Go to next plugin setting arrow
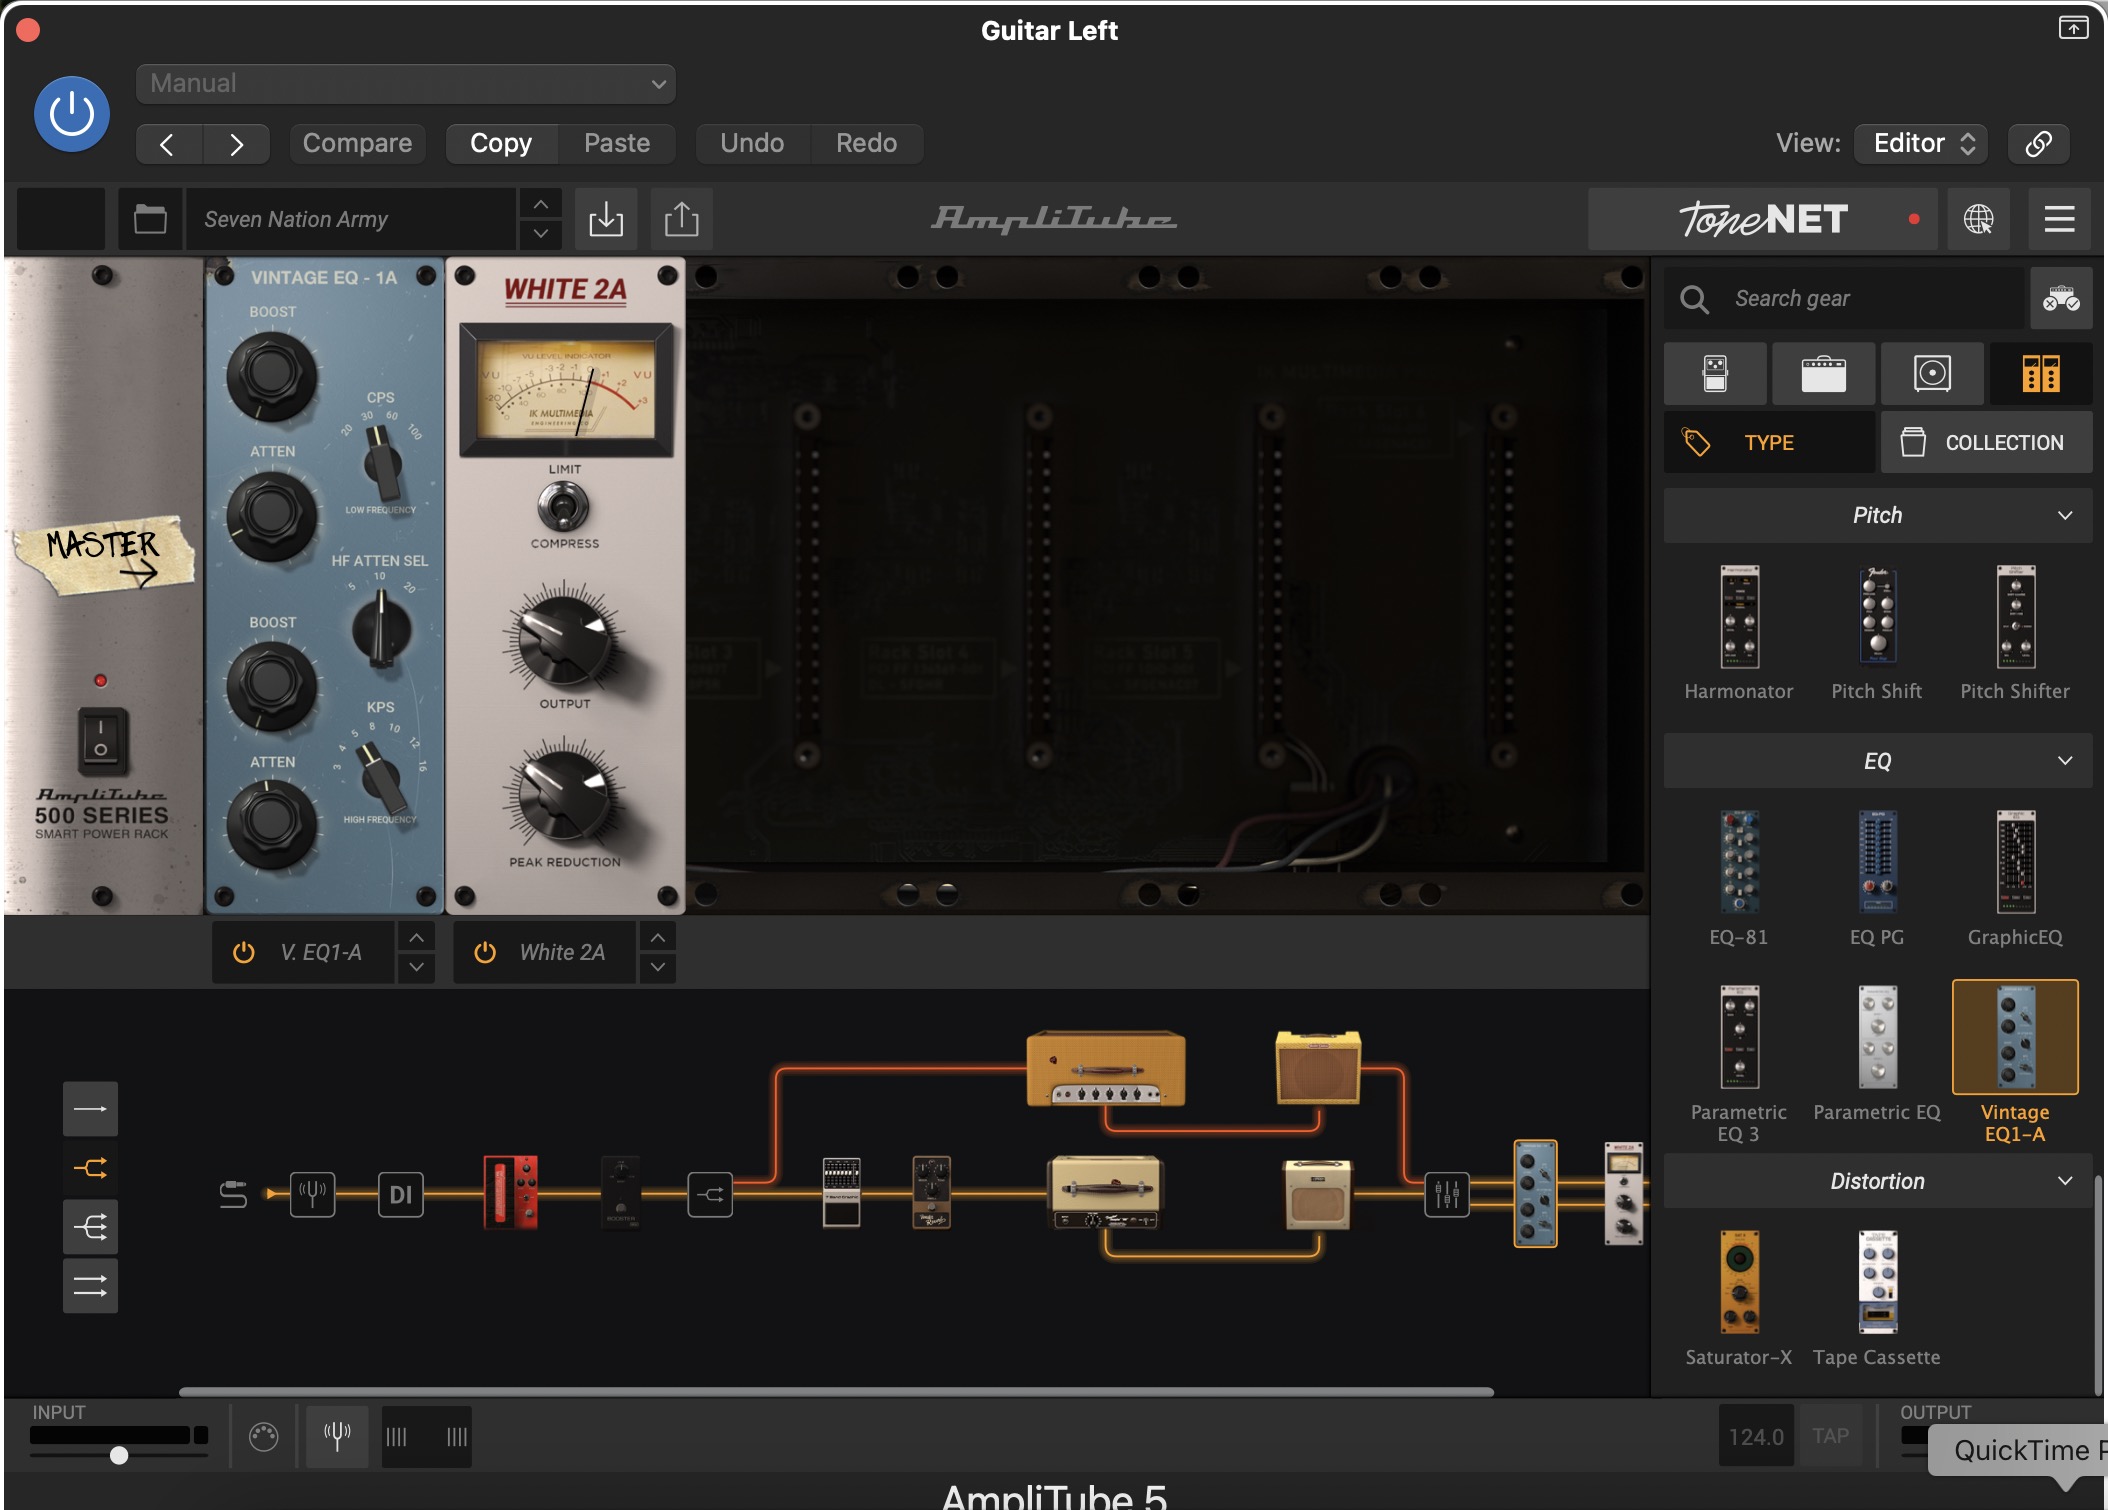2108x1510 pixels. (236, 144)
